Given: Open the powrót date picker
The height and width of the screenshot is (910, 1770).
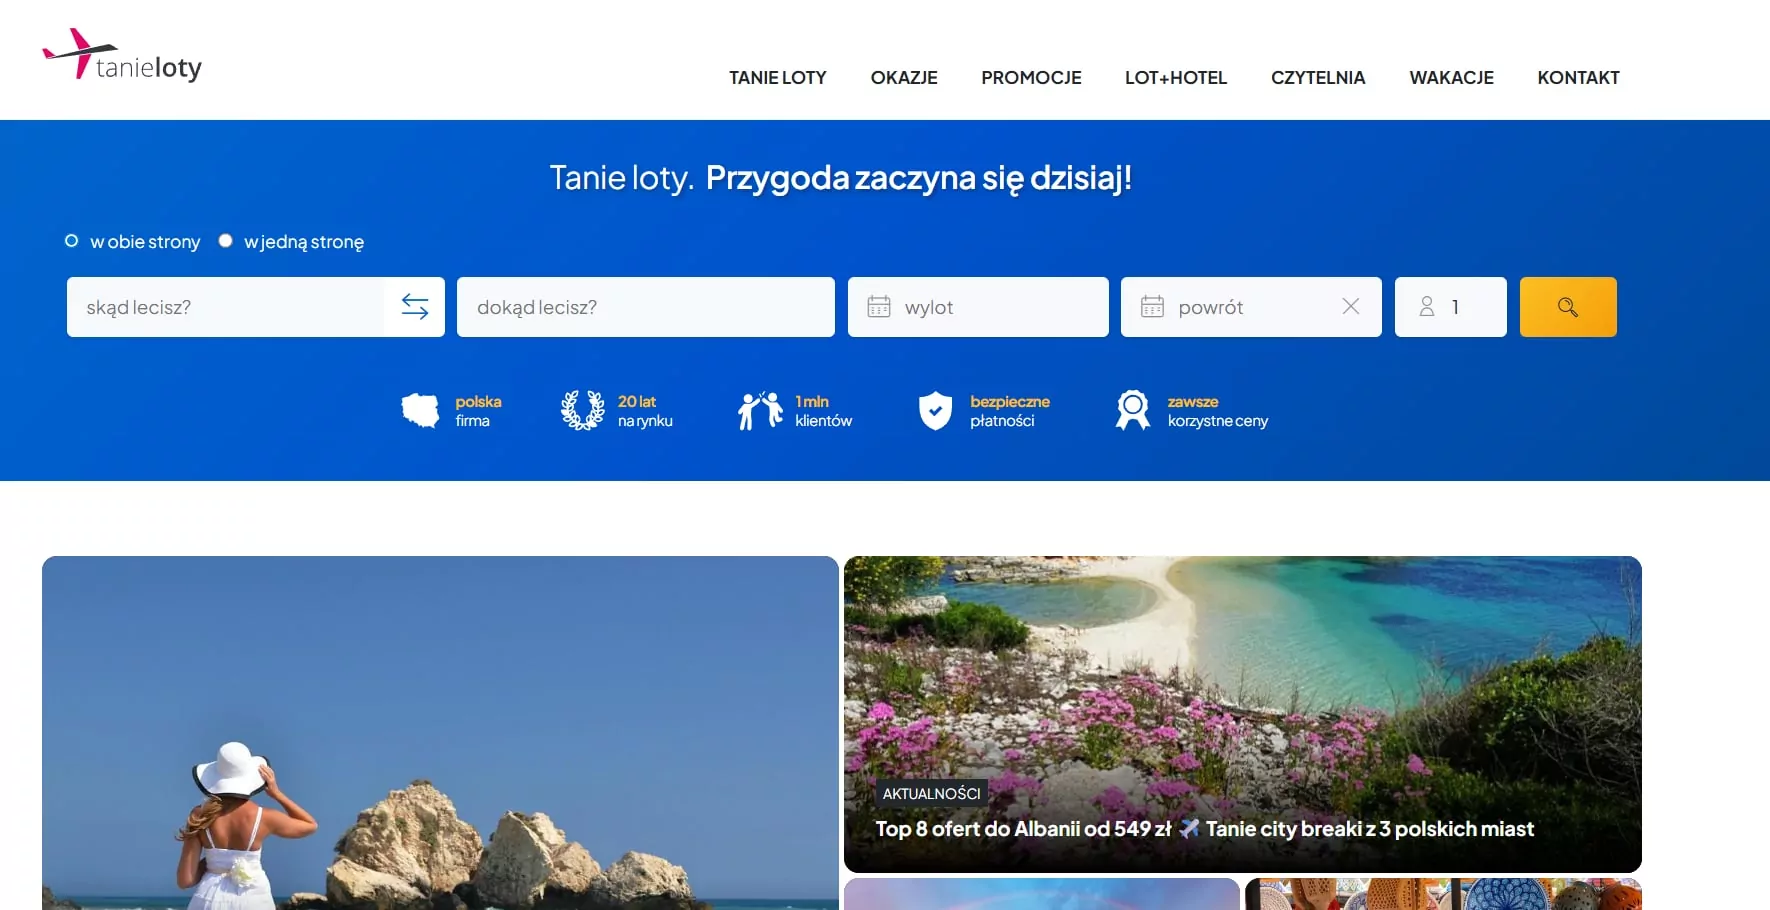Looking at the screenshot, I should click(x=1230, y=307).
